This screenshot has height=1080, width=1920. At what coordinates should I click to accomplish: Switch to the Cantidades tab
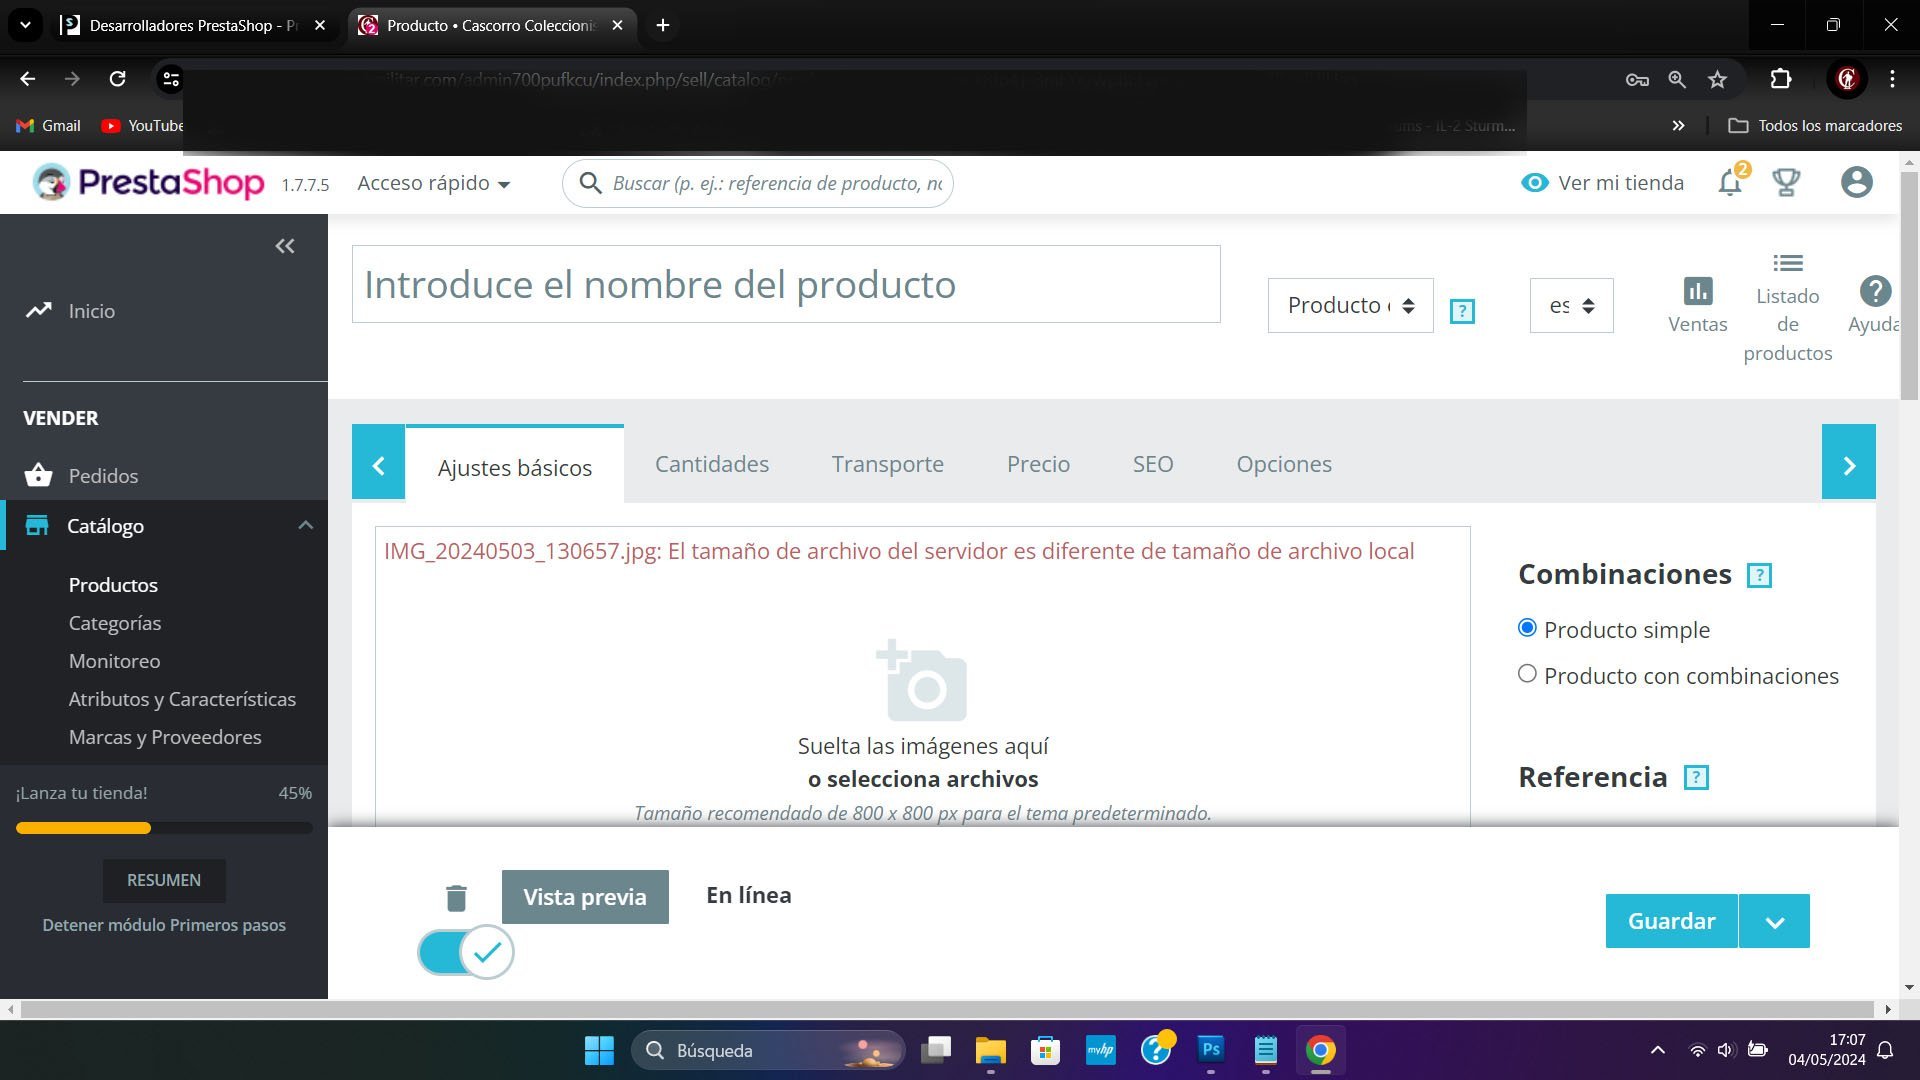click(x=711, y=464)
